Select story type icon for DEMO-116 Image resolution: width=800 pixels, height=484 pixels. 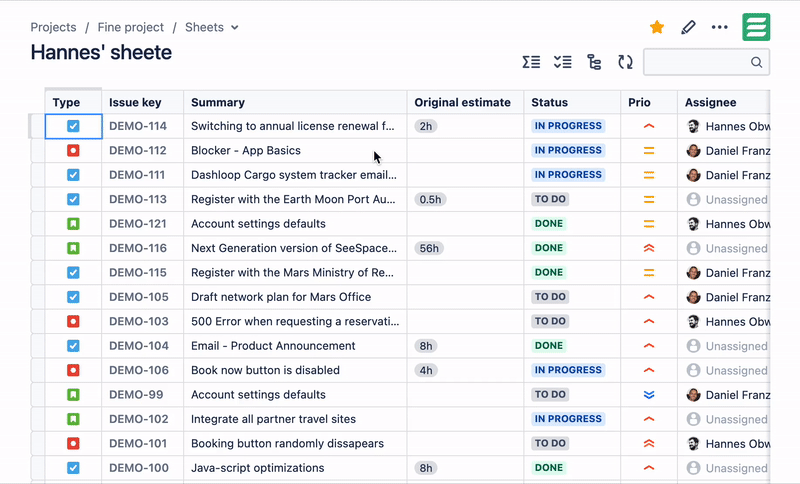73,248
